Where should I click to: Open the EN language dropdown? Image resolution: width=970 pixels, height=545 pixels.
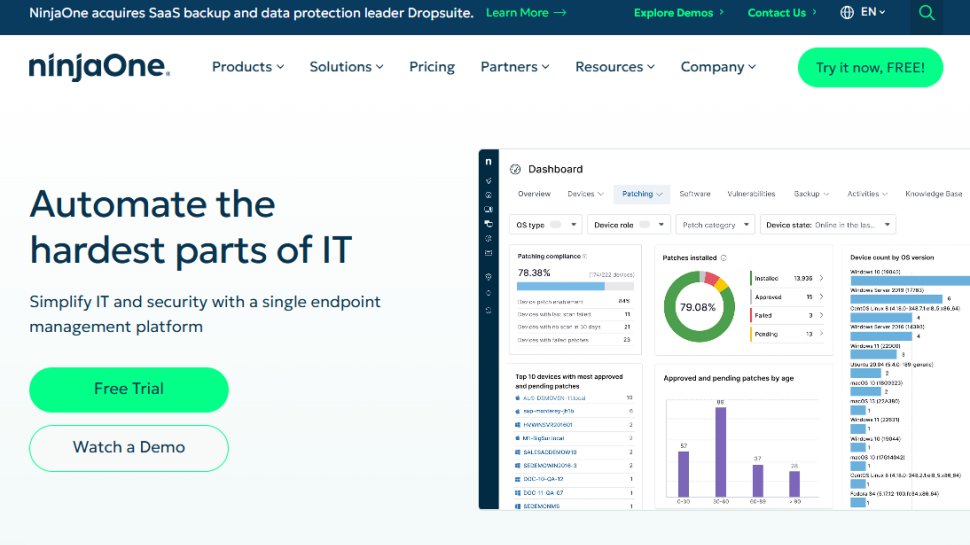pyautogui.click(x=873, y=12)
